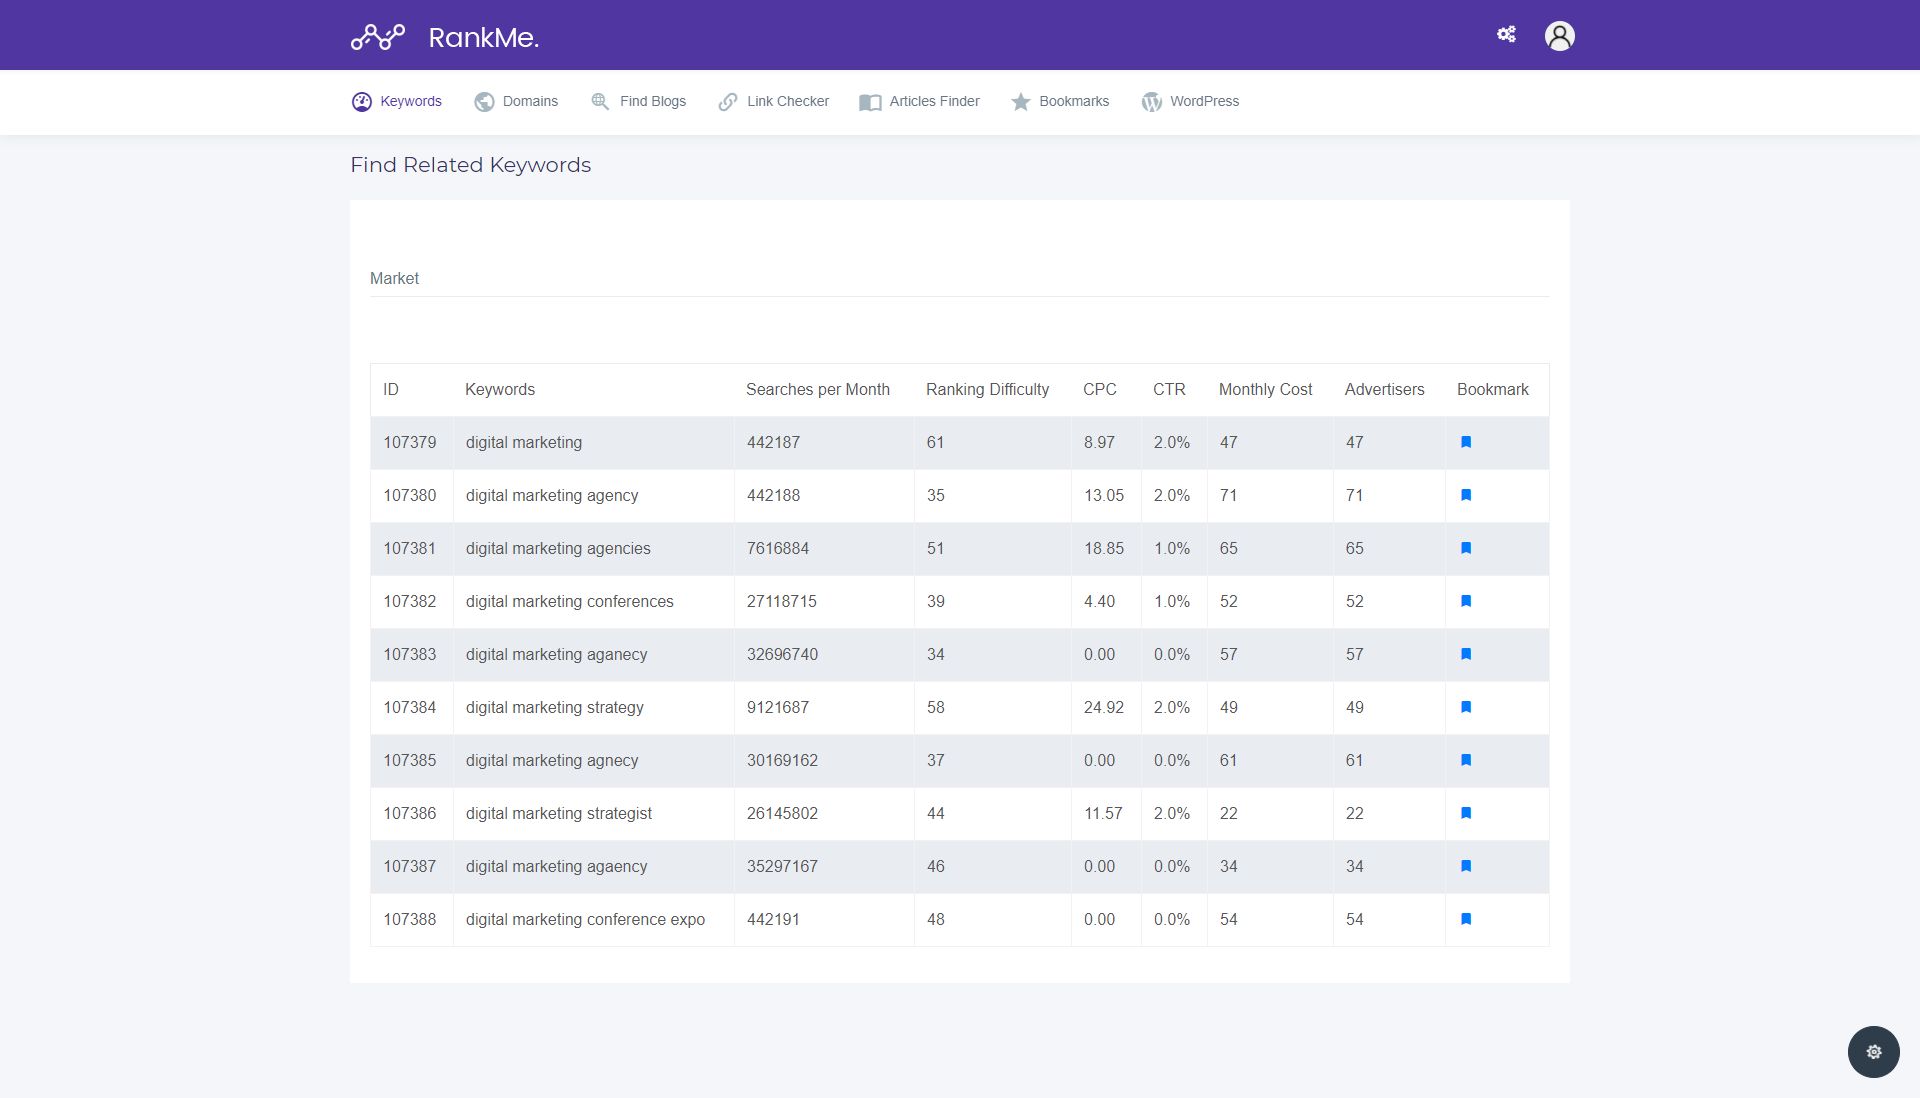The image size is (1920, 1098).
Task: Select the 'digital marketing aganecy' keyword cell
Action: coord(556,655)
